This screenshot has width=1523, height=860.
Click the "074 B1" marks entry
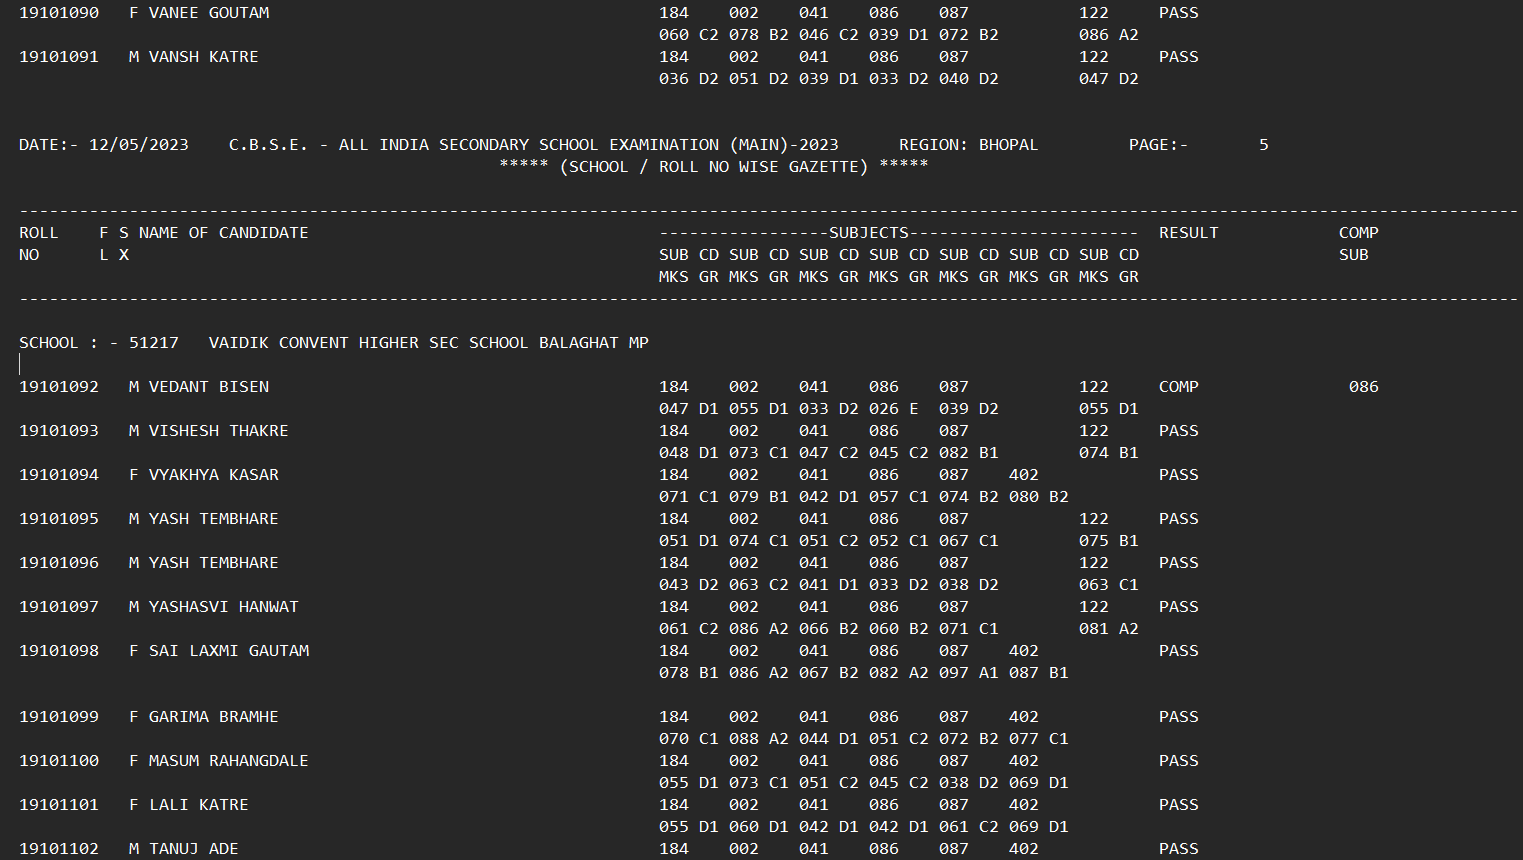(1109, 453)
